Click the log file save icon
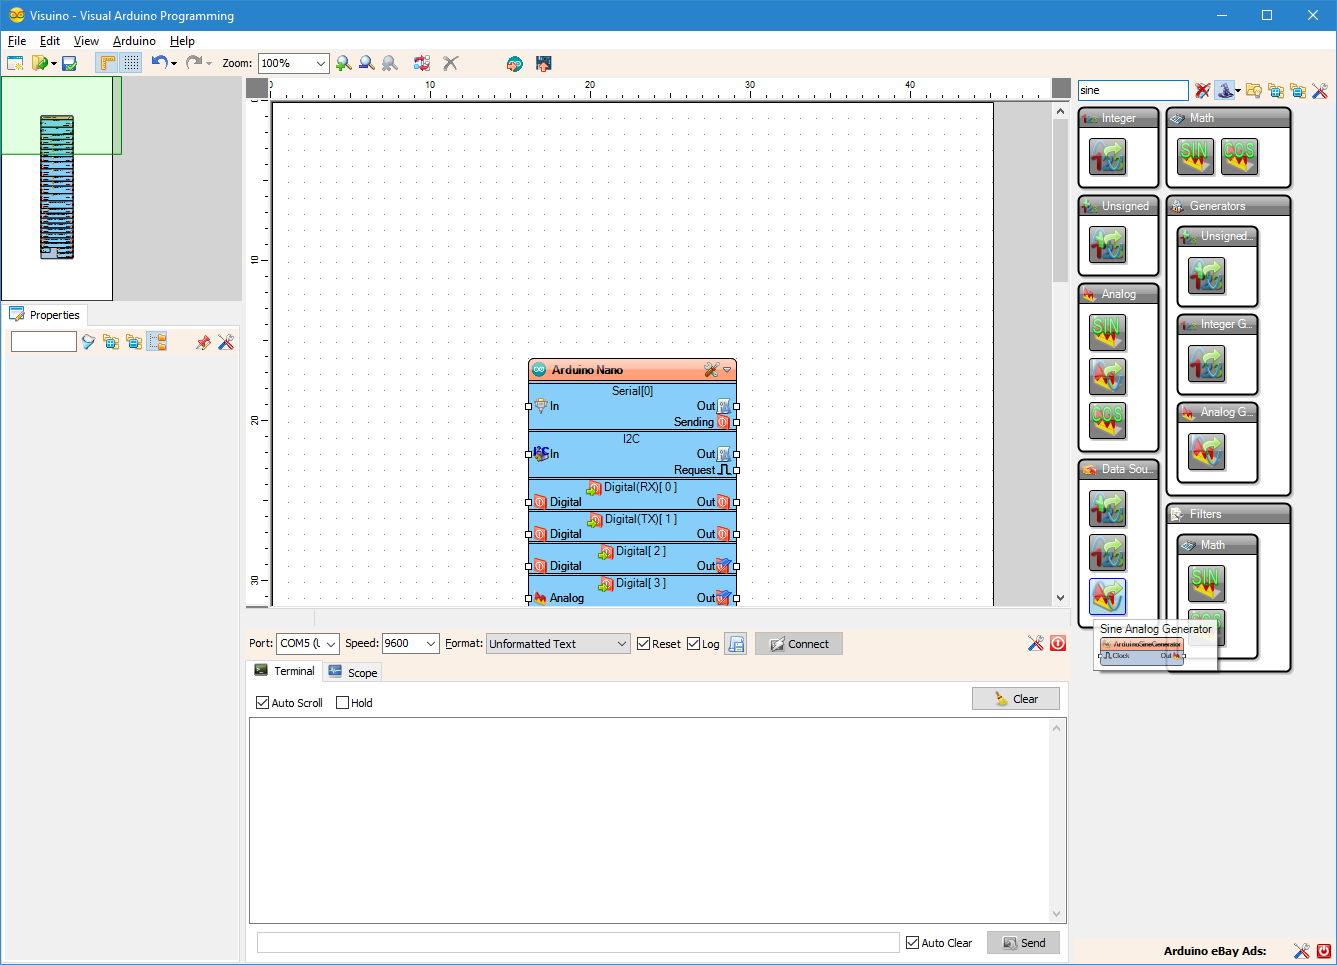1337x965 pixels. tap(736, 644)
